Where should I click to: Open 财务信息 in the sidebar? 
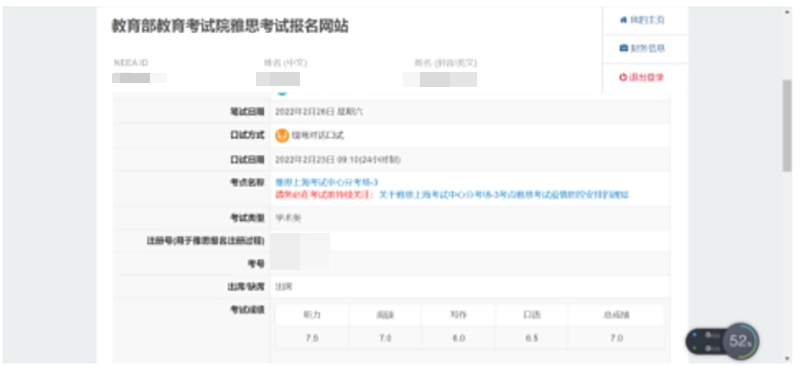(642, 48)
